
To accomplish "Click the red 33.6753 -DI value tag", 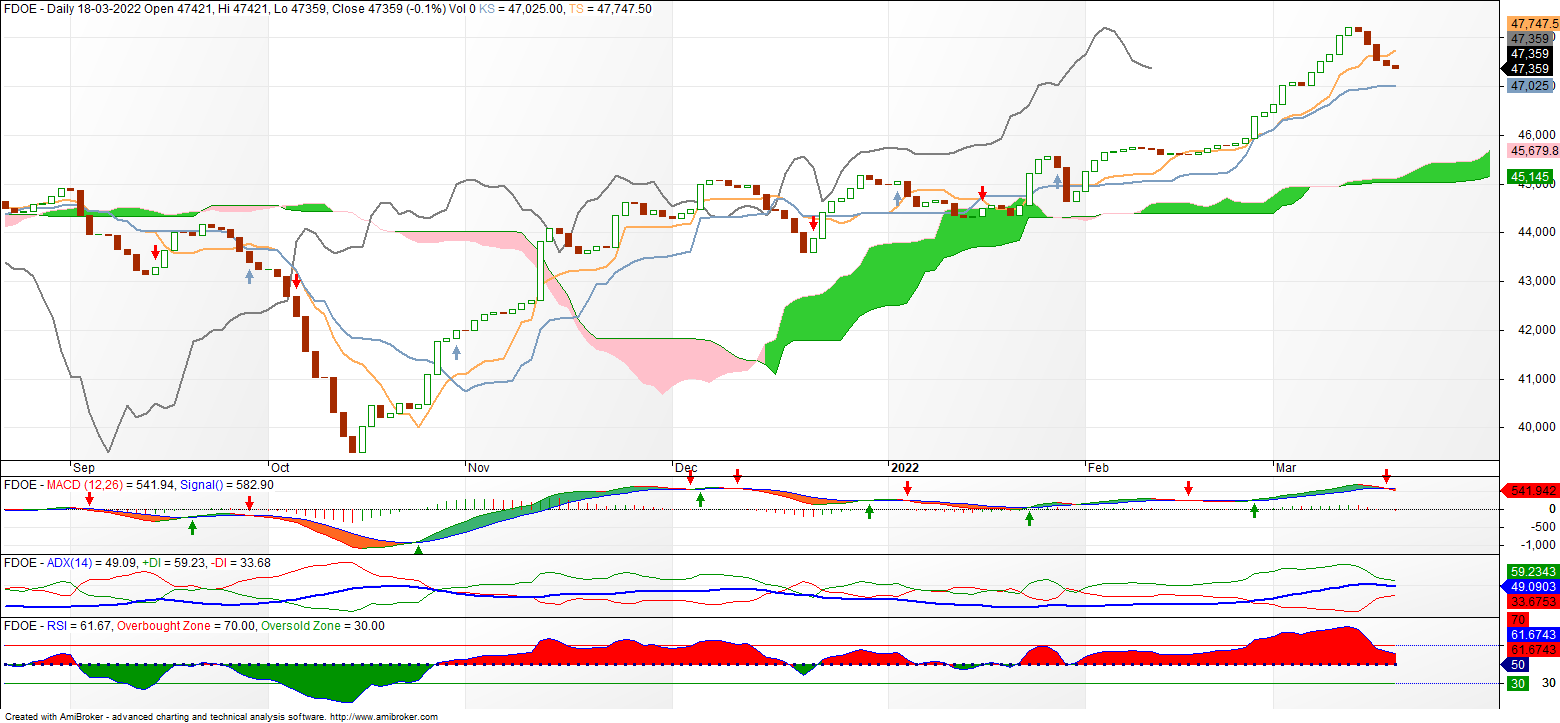I will (1533, 601).
